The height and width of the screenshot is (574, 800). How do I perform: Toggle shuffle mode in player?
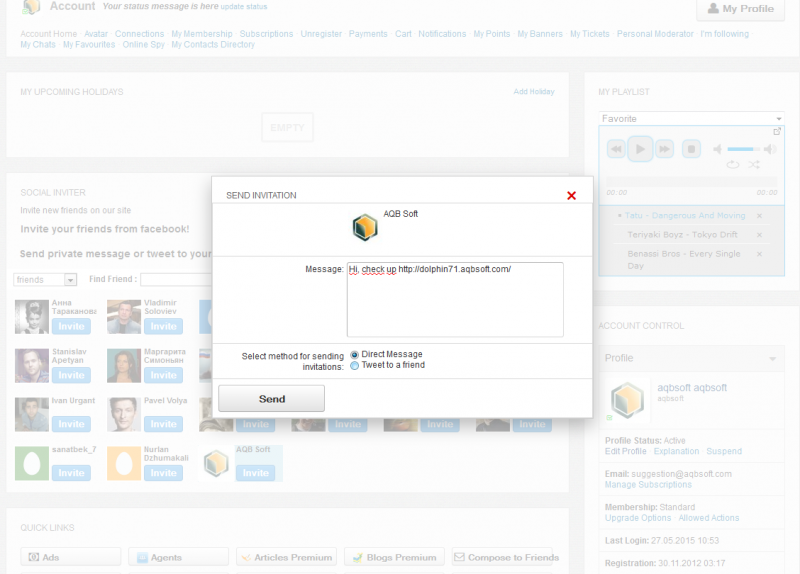tap(754, 164)
